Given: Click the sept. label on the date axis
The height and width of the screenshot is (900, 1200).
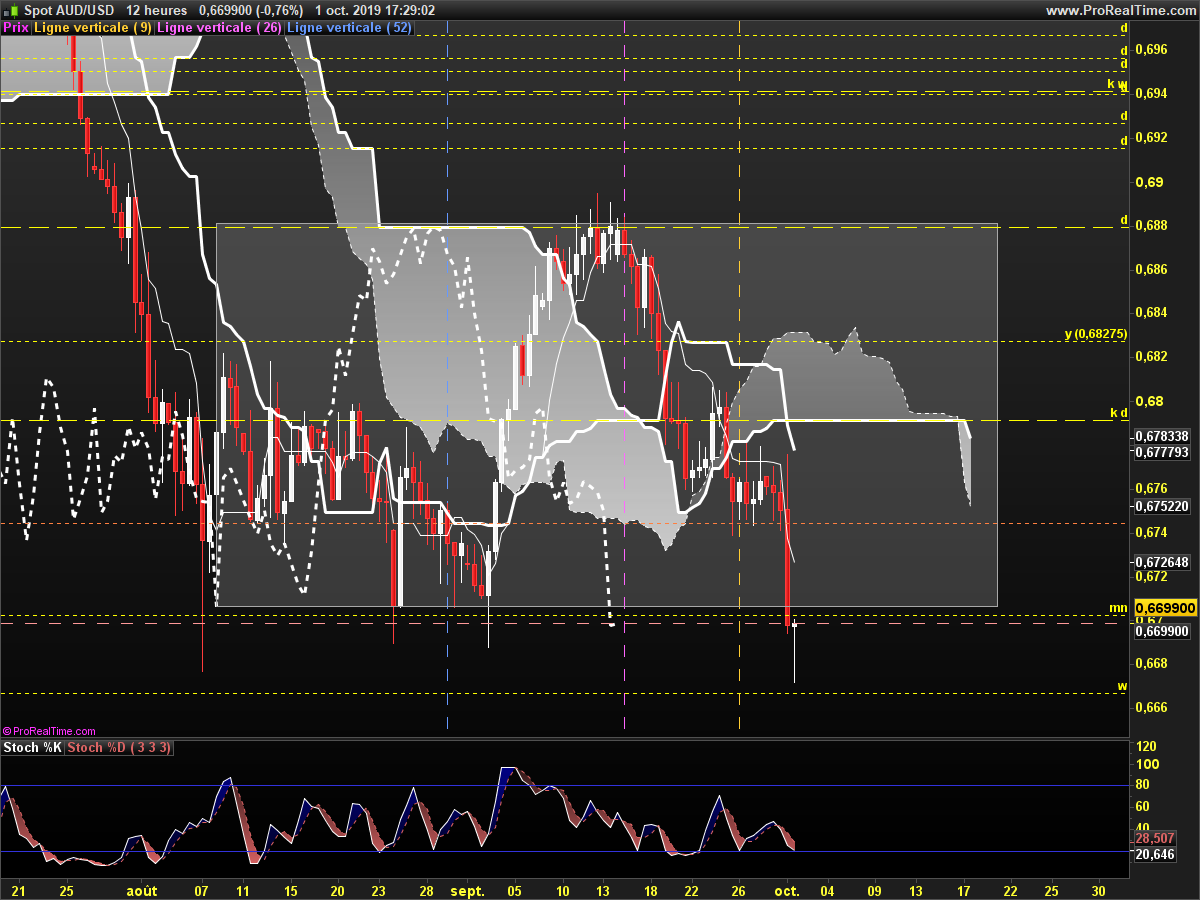Looking at the screenshot, I should [467, 889].
